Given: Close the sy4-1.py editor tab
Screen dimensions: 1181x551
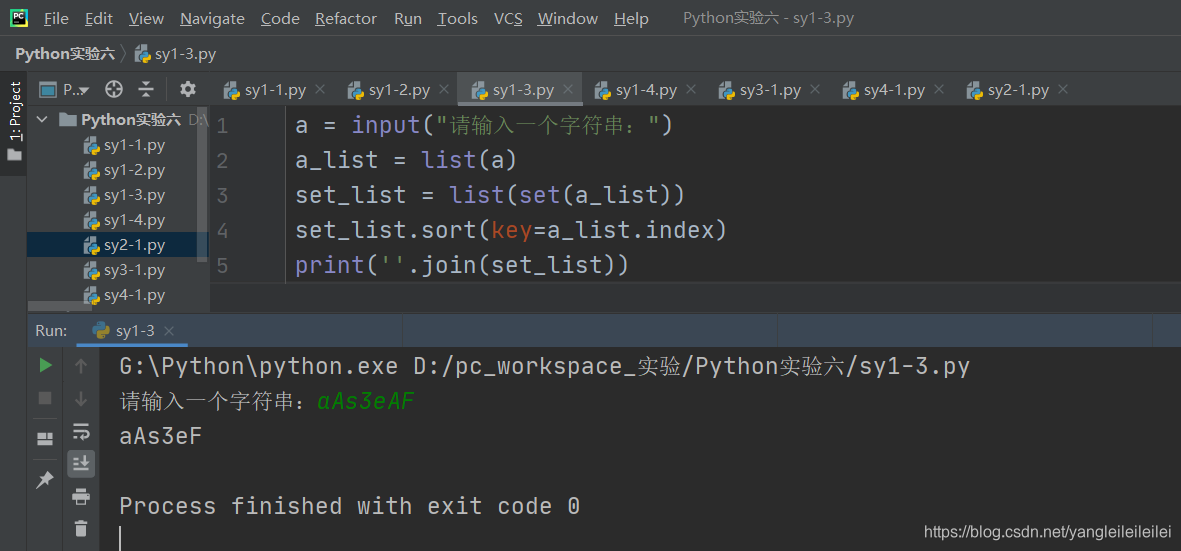Looking at the screenshot, I should point(939,90).
